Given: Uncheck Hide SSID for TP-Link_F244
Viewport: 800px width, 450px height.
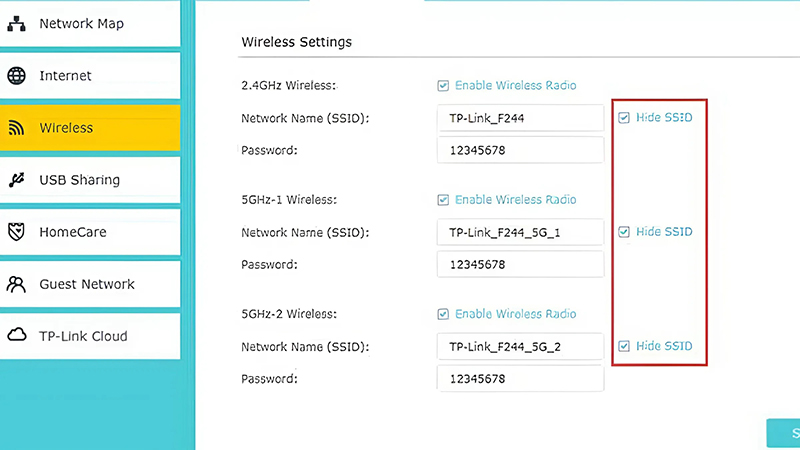Looking at the screenshot, I should pos(624,118).
